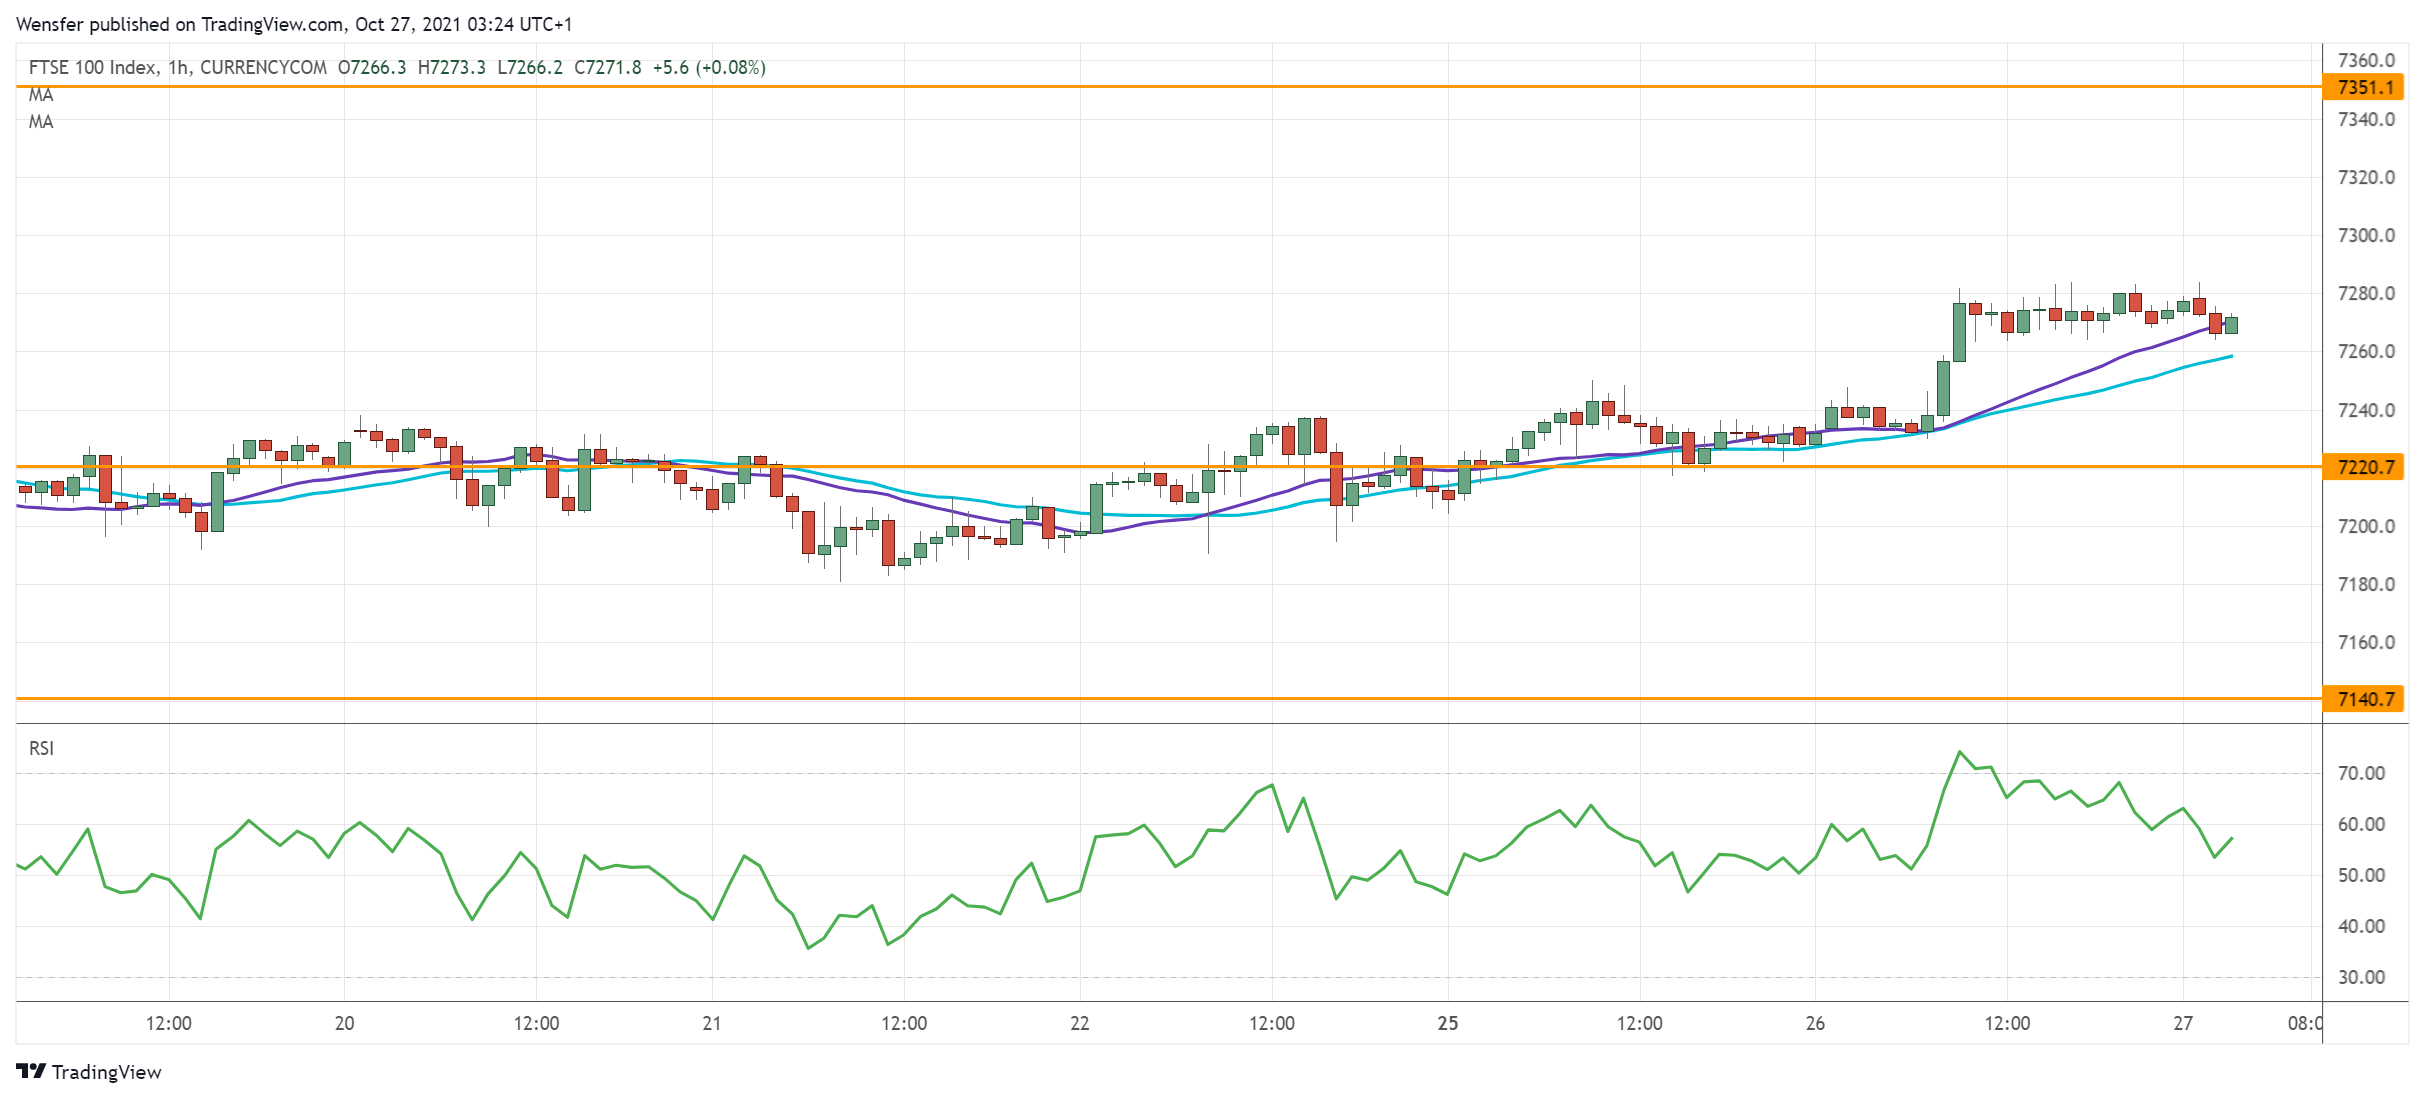2425x1099 pixels.
Task: Click the orange 7220.7 price label
Action: click(x=2364, y=467)
